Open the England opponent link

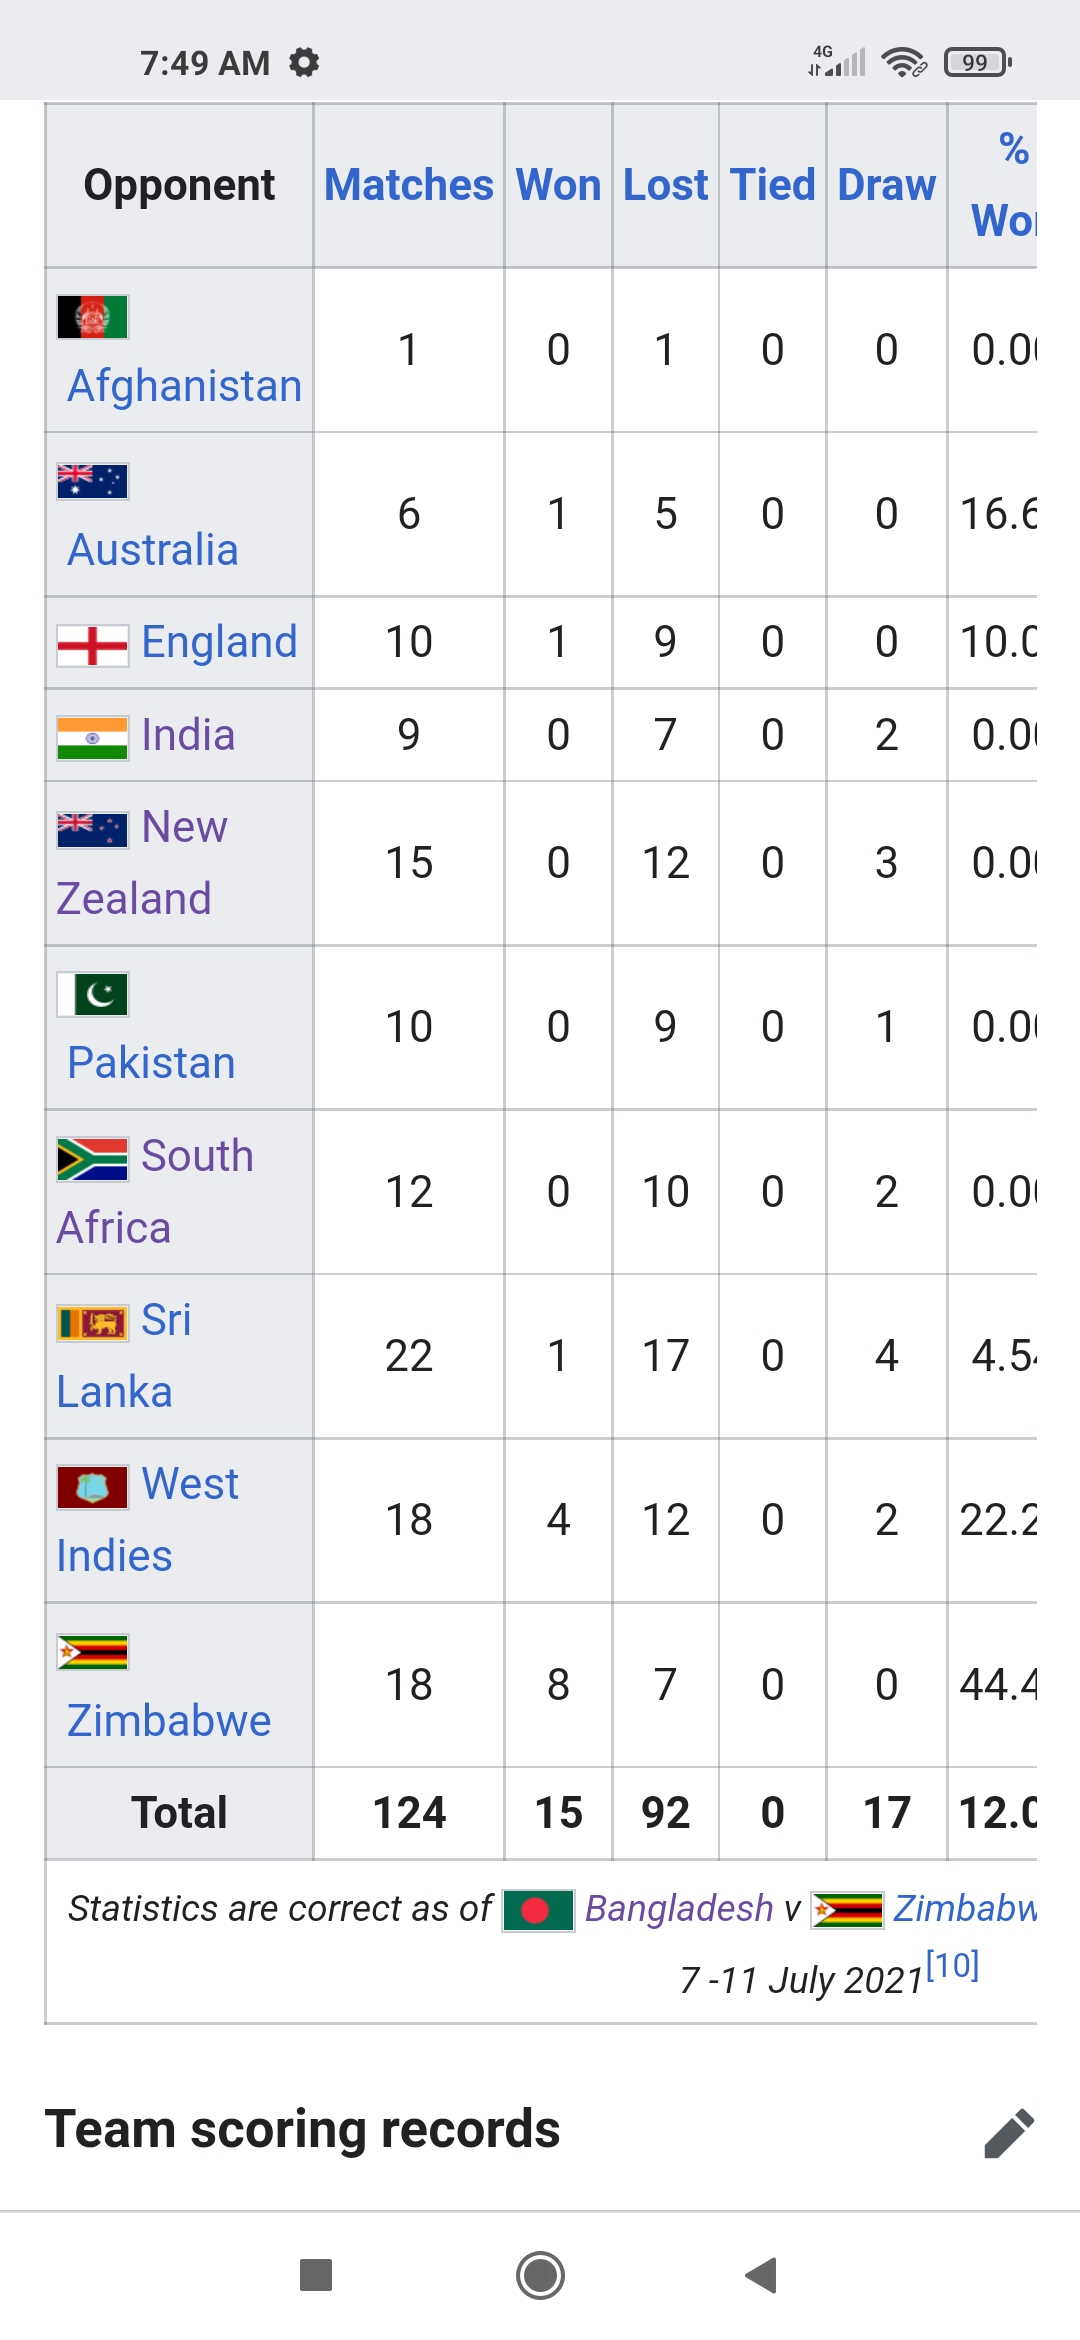(x=219, y=642)
